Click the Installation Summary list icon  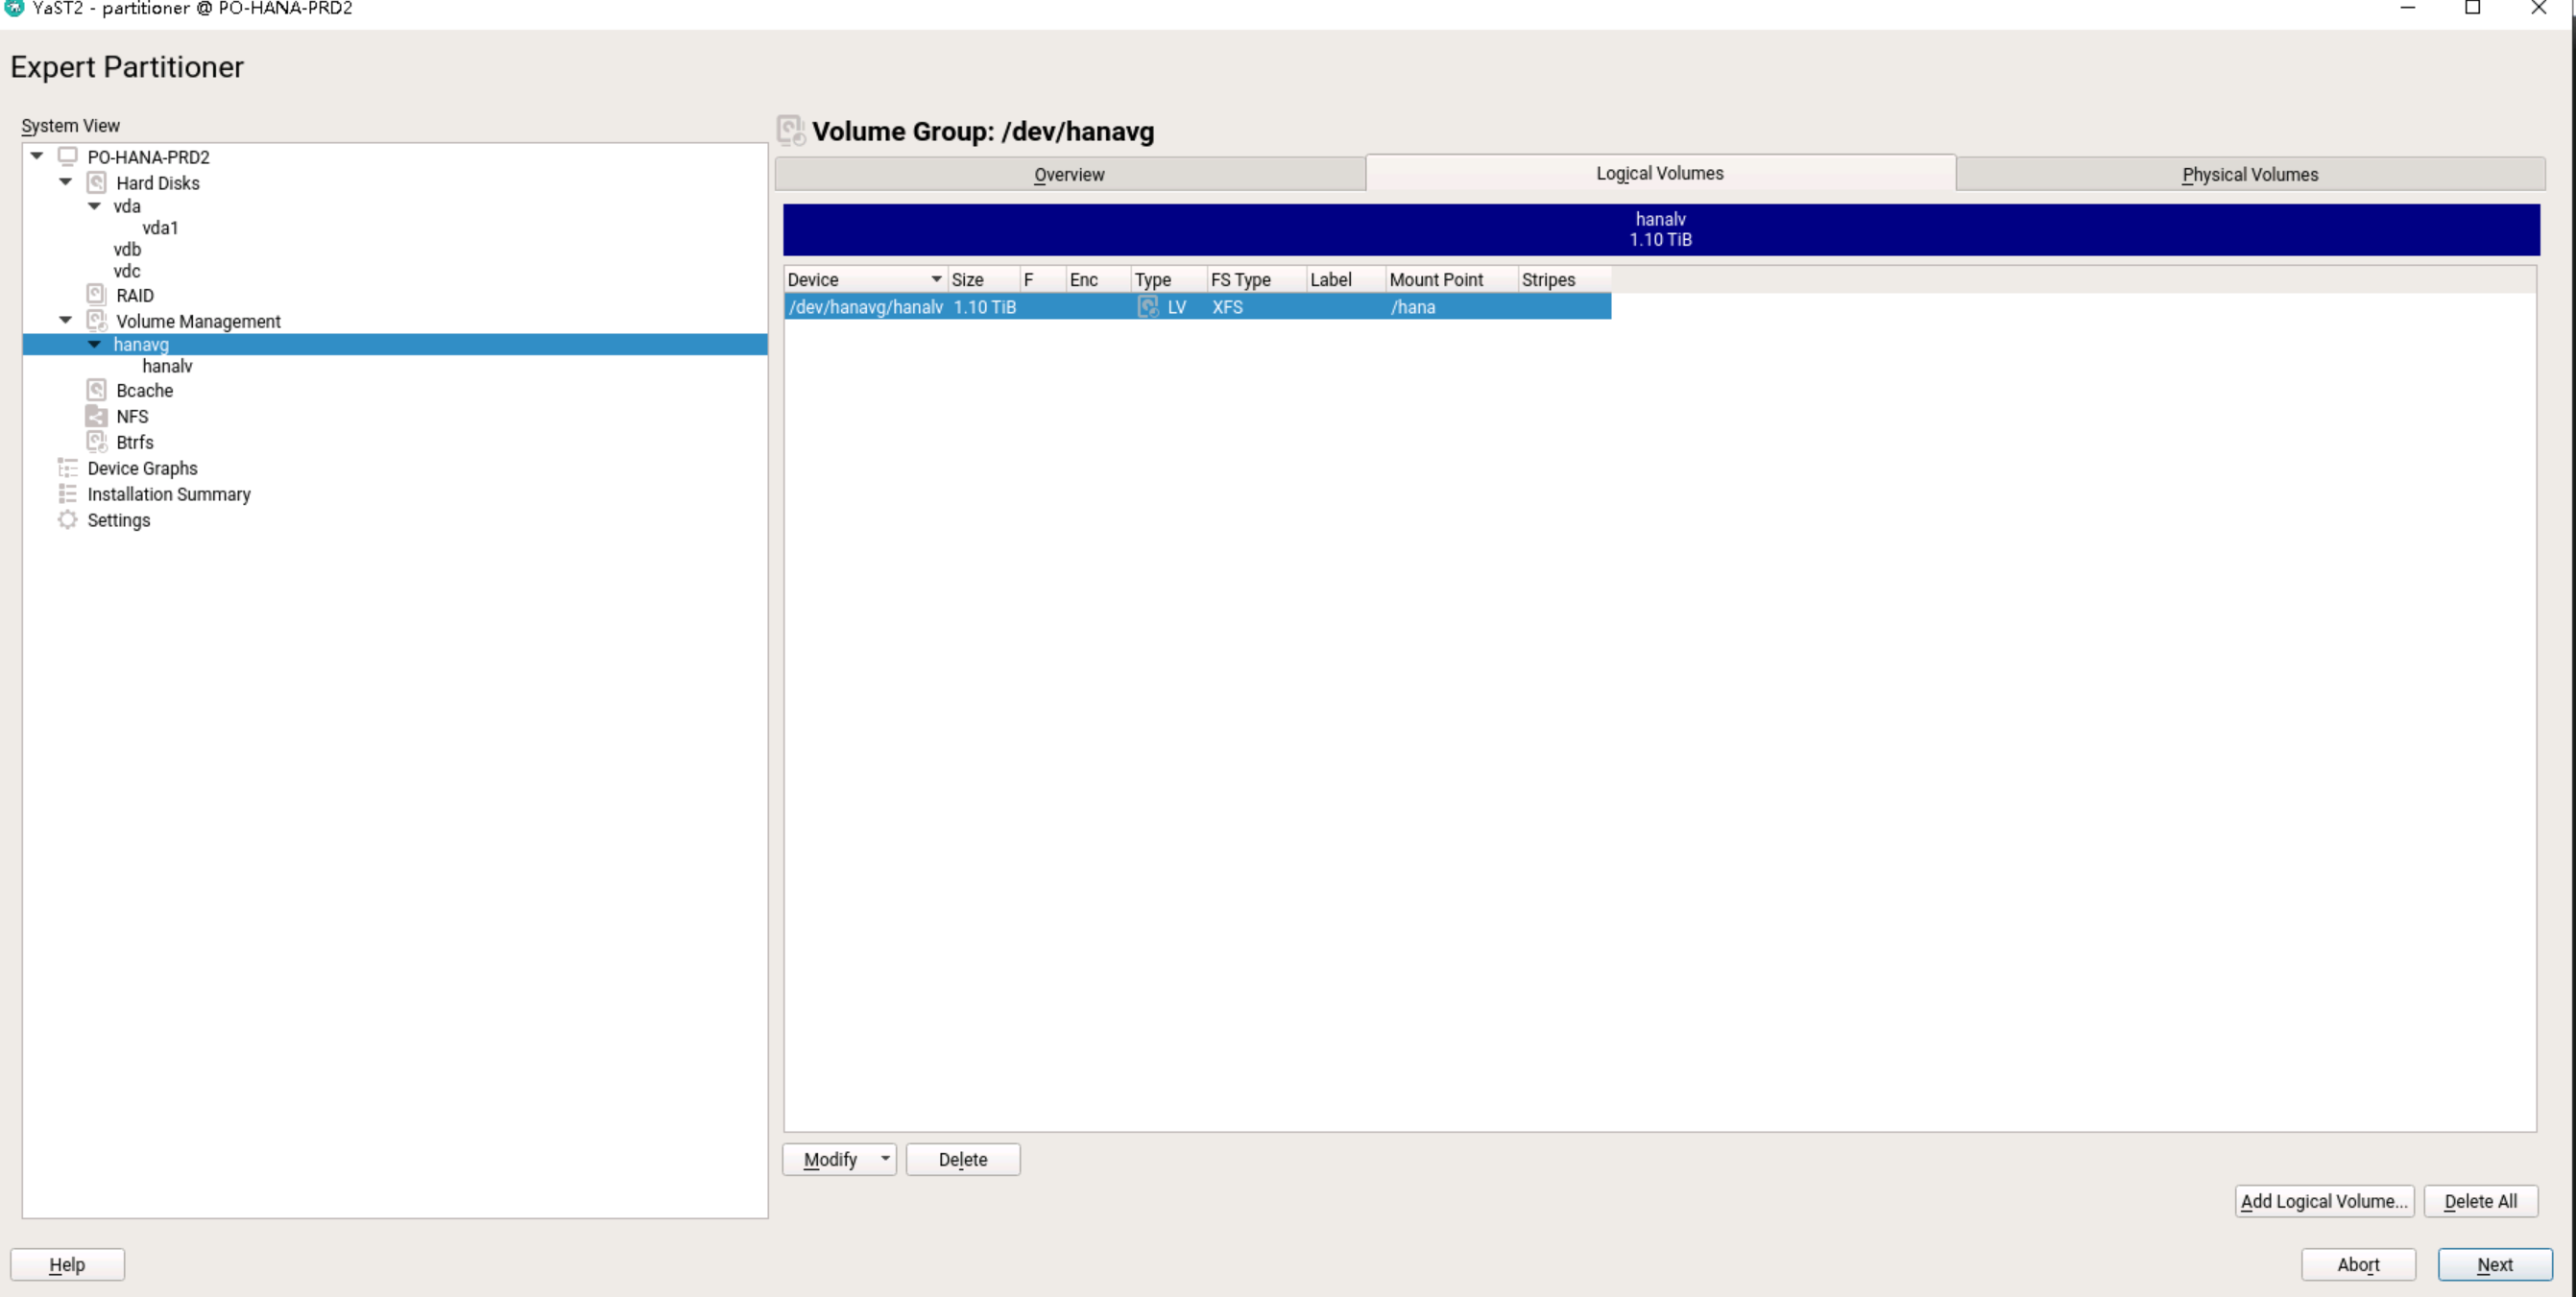click(x=67, y=494)
